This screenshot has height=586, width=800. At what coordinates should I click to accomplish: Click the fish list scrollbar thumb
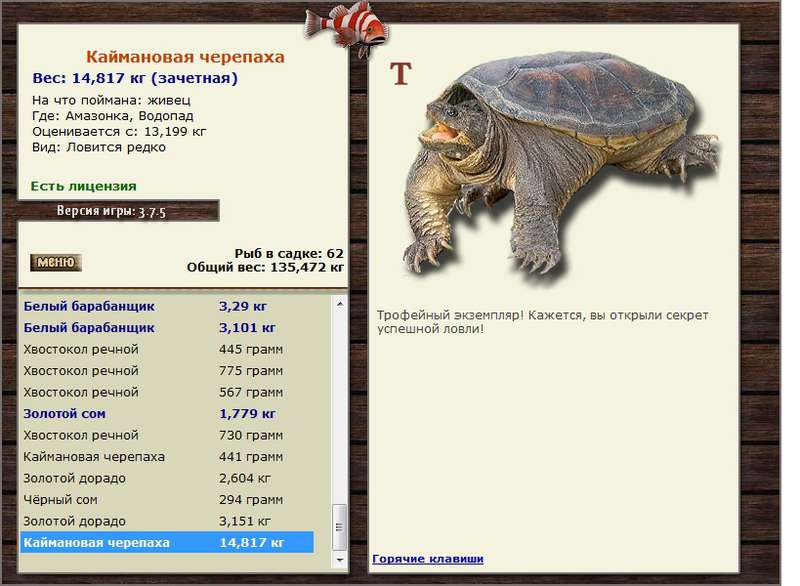pyautogui.click(x=340, y=527)
